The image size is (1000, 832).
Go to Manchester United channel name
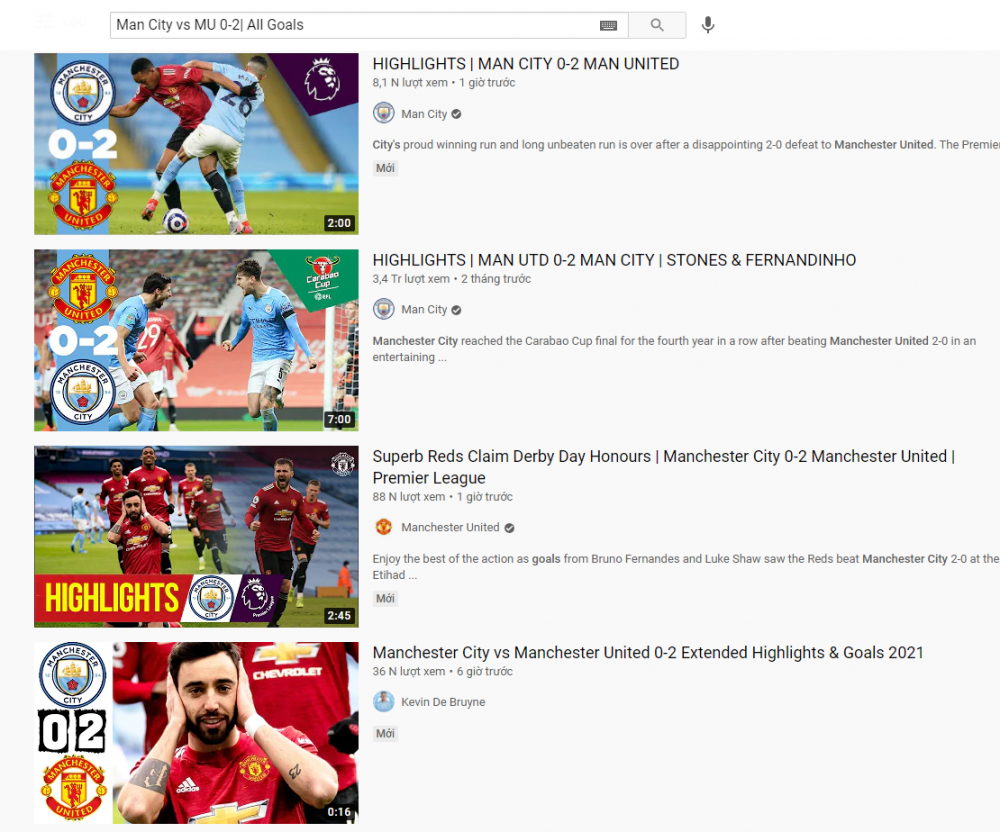coord(450,527)
